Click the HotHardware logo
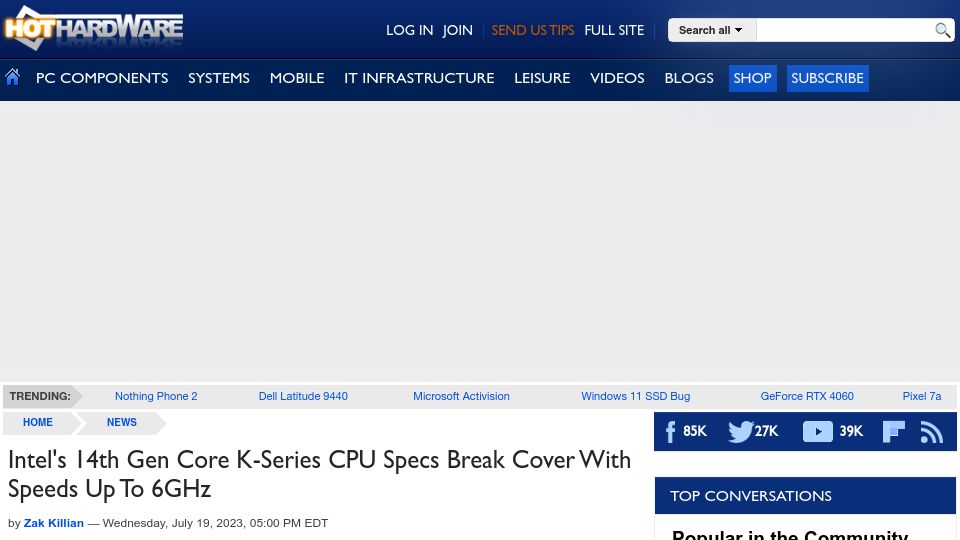 pyautogui.click(x=94, y=28)
